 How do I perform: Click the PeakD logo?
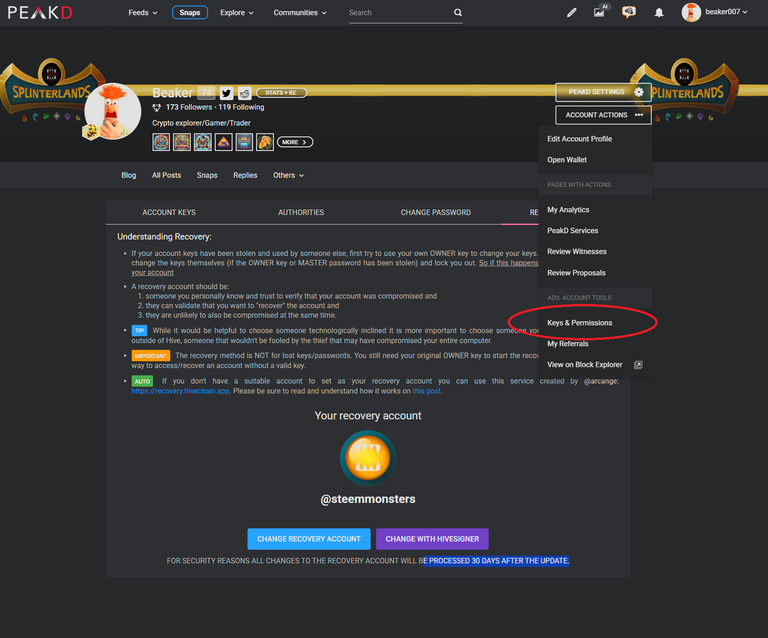pos(40,12)
